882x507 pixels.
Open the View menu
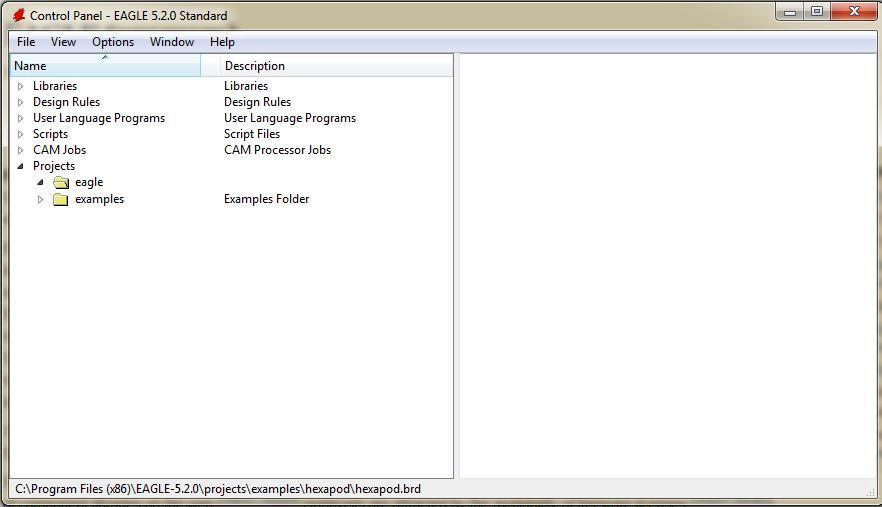pos(63,42)
